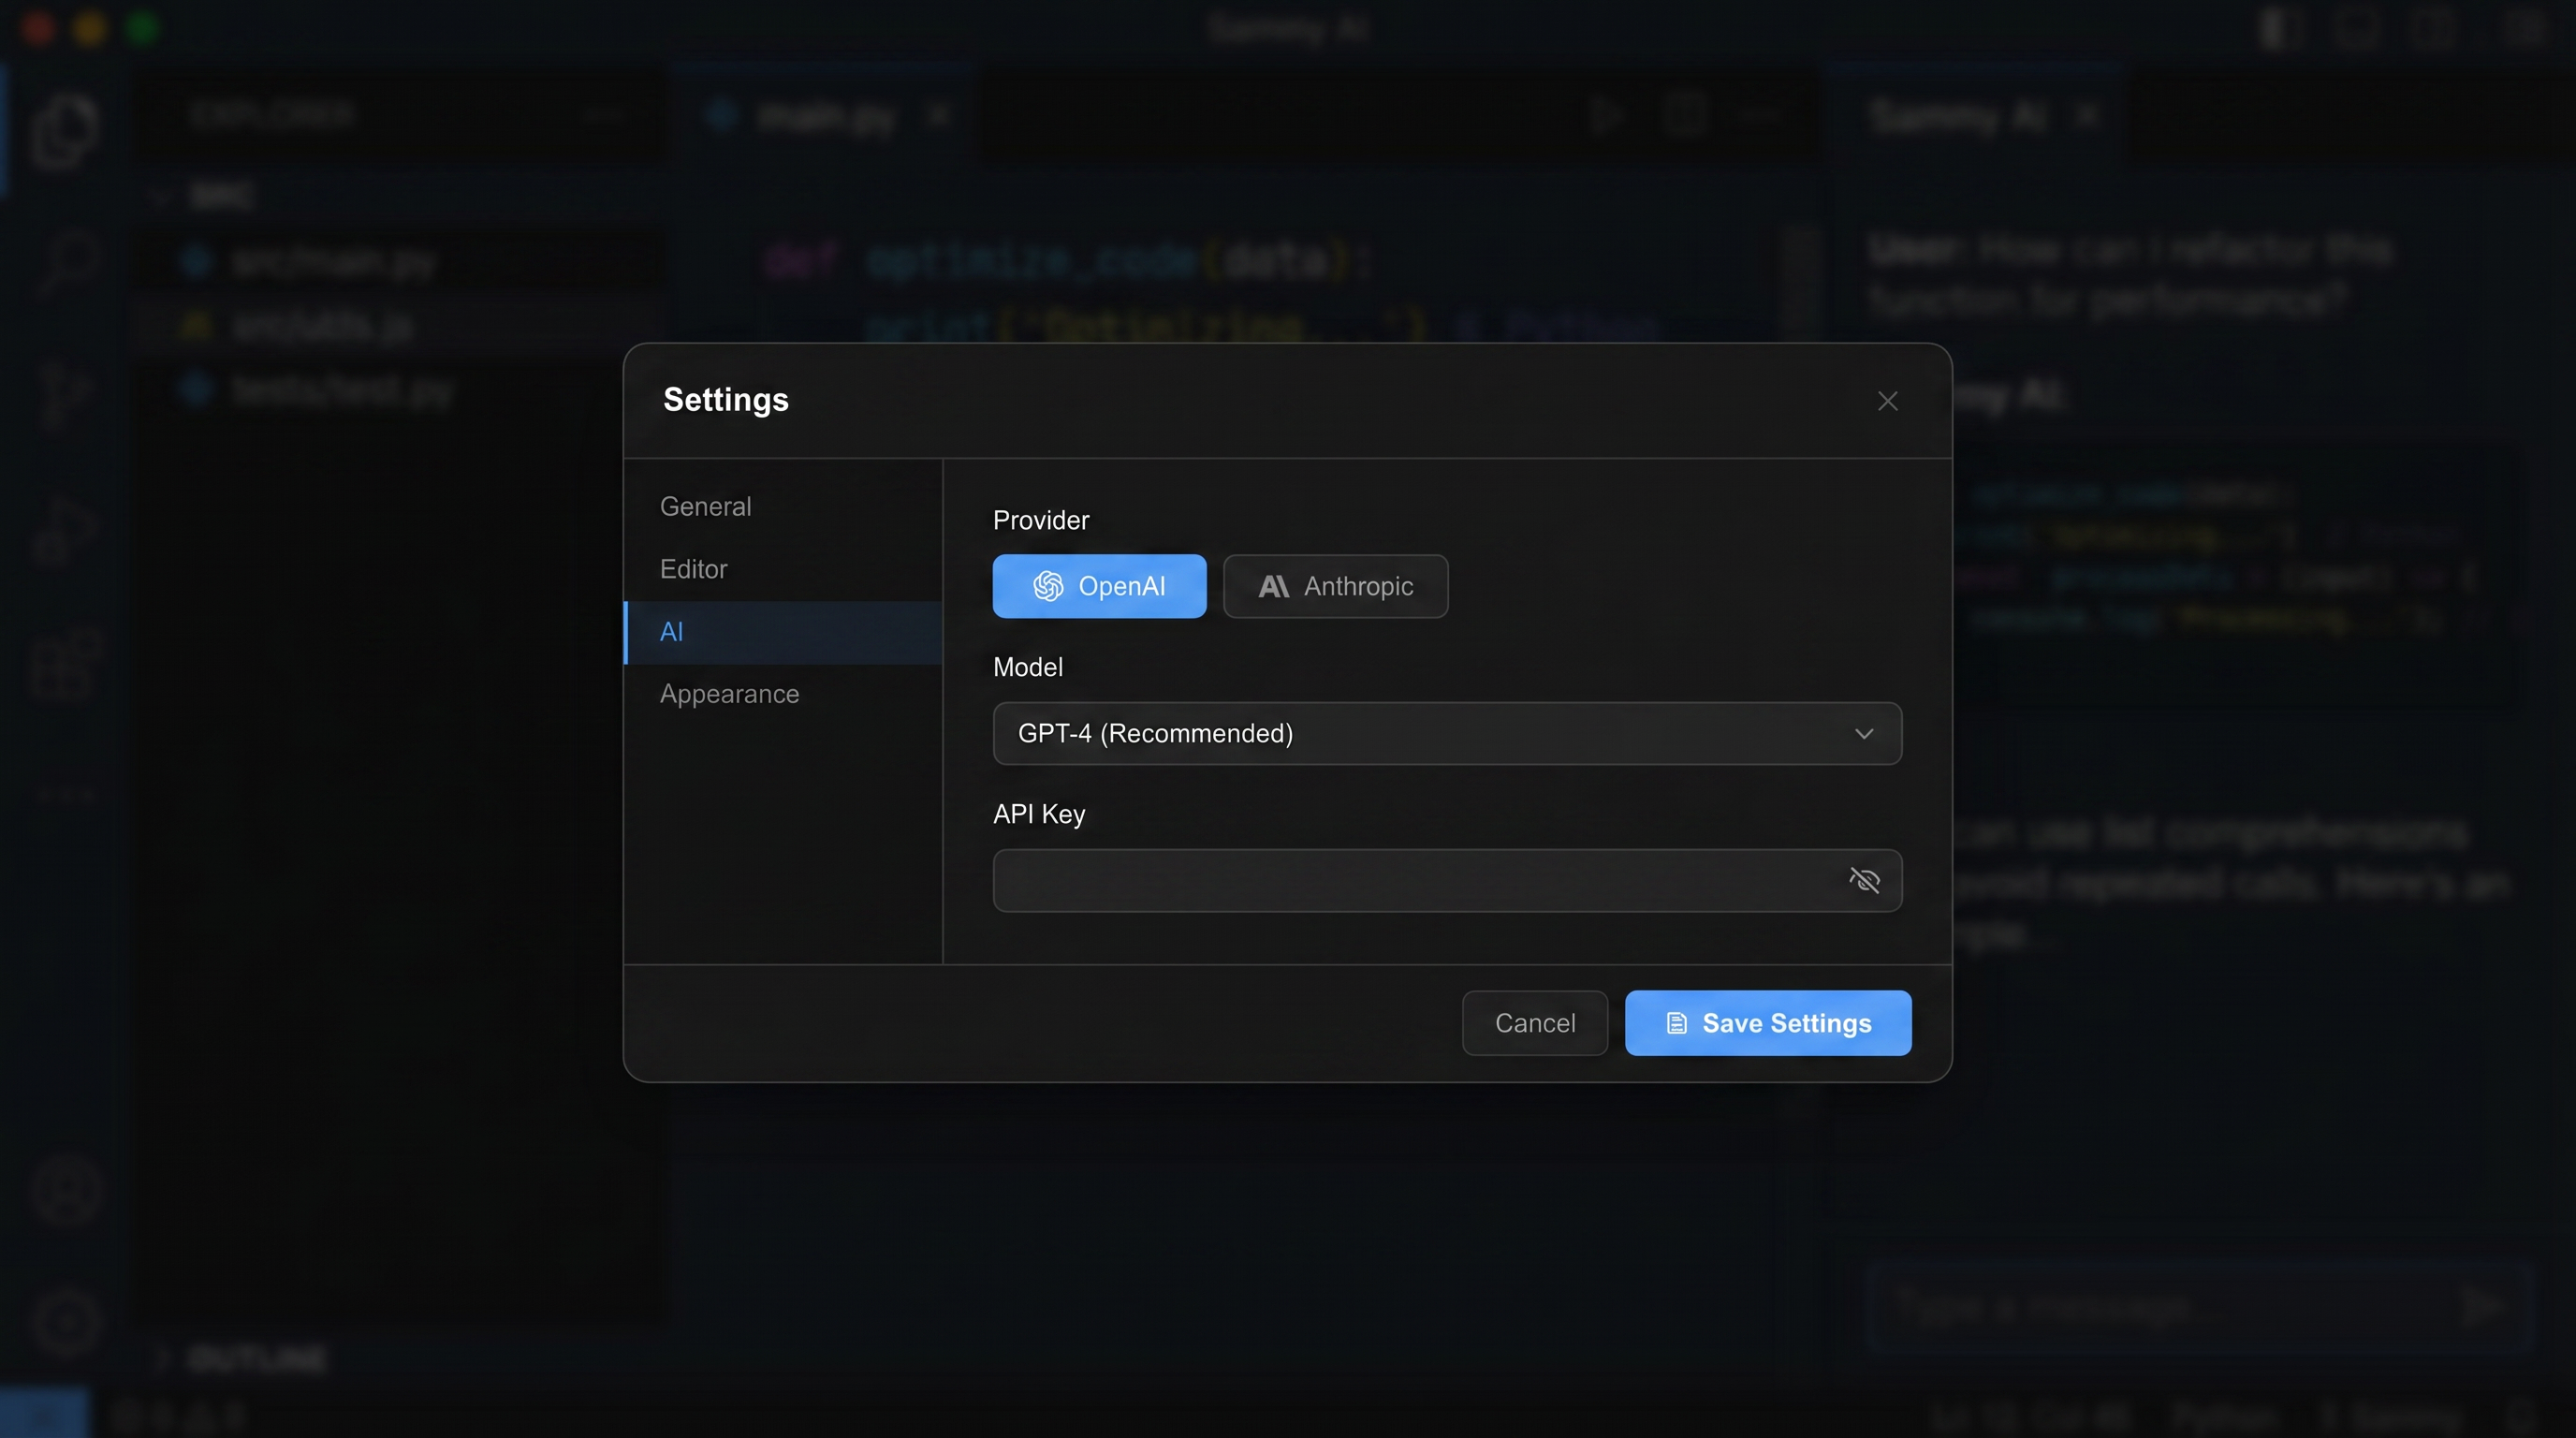Select OpenAI as the provider
This screenshot has height=1438, width=2576.
1099,586
